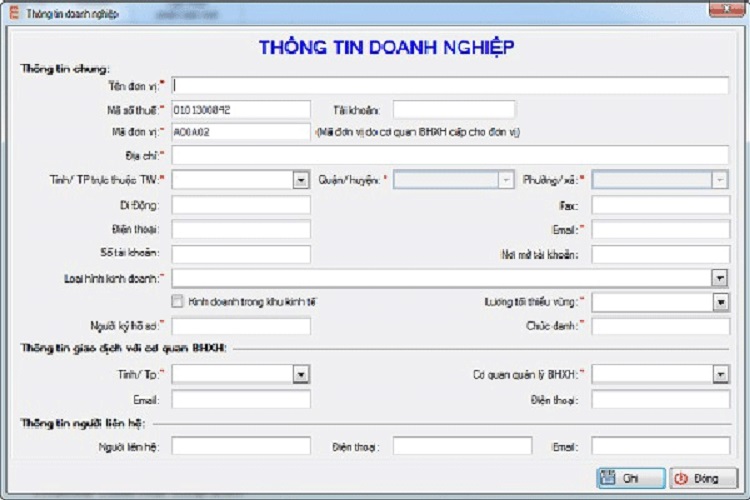Image resolution: width=750 pixels, height=500 pixels.
Task: Open the Tỉnh/TP trực thuộc TW dropdown
Action: [301, 180]
